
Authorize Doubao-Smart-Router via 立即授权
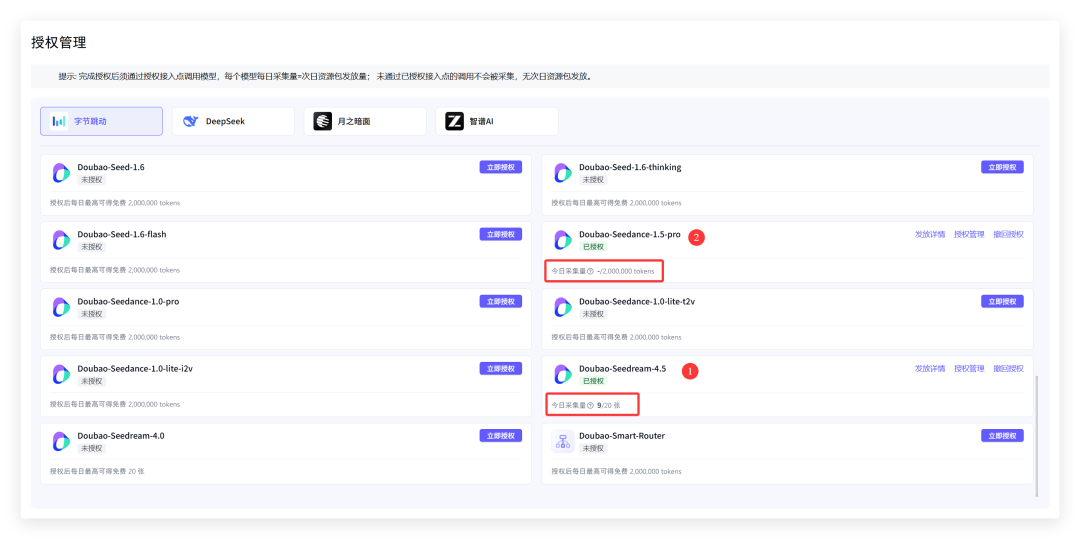coord(1002,435)
